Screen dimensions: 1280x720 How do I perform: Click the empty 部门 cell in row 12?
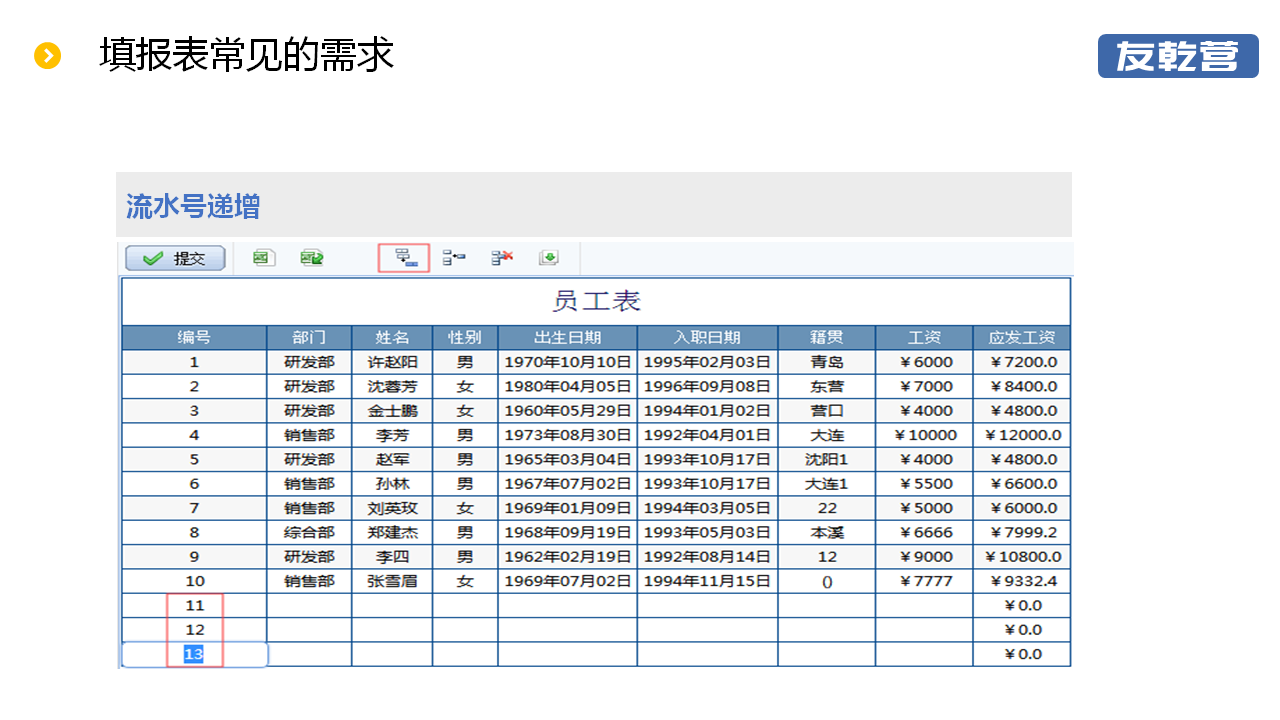[309, 630]
